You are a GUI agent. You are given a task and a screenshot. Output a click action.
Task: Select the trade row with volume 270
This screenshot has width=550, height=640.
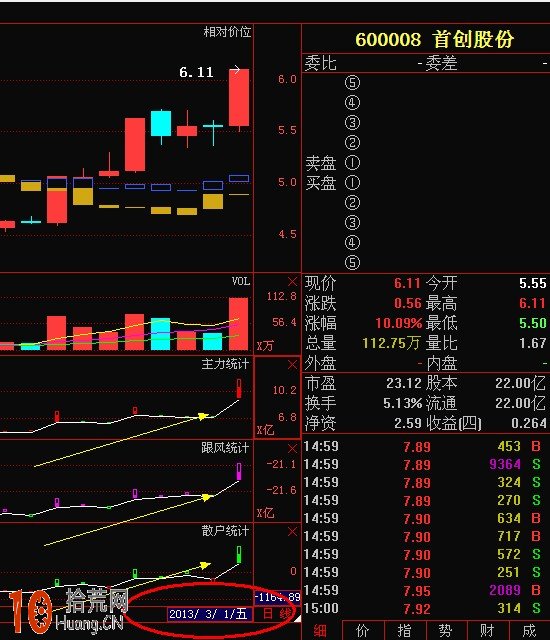point(425,500)
